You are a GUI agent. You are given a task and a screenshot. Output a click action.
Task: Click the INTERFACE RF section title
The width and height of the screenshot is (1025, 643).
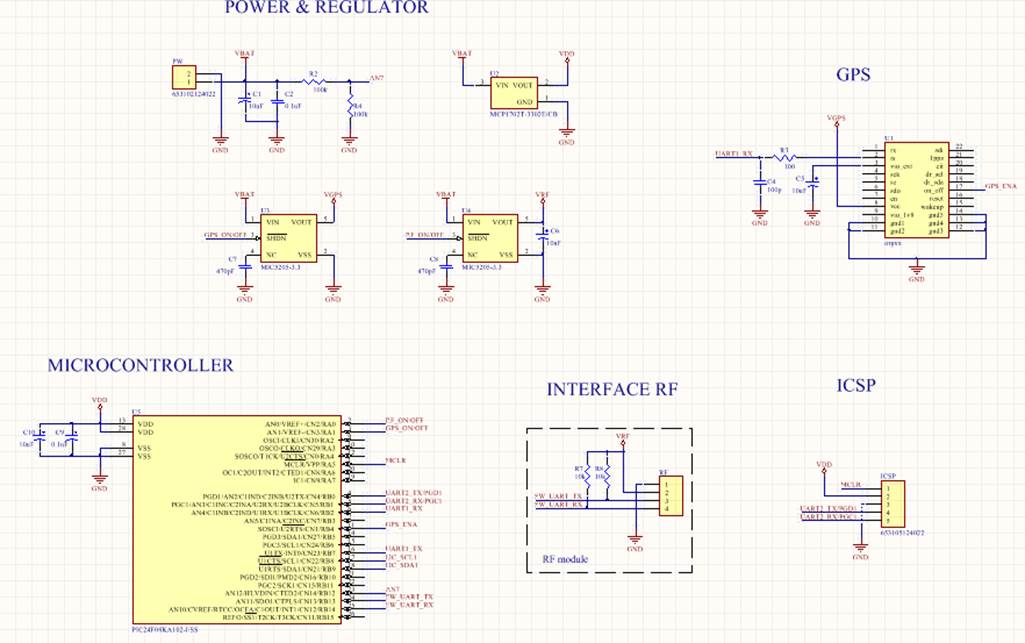pos(613,389)
